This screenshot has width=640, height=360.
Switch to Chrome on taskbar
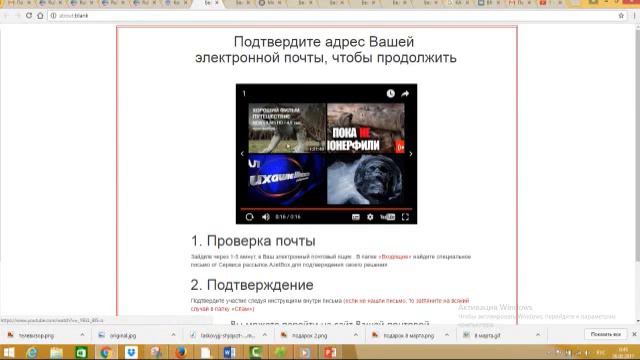[106, 352]
